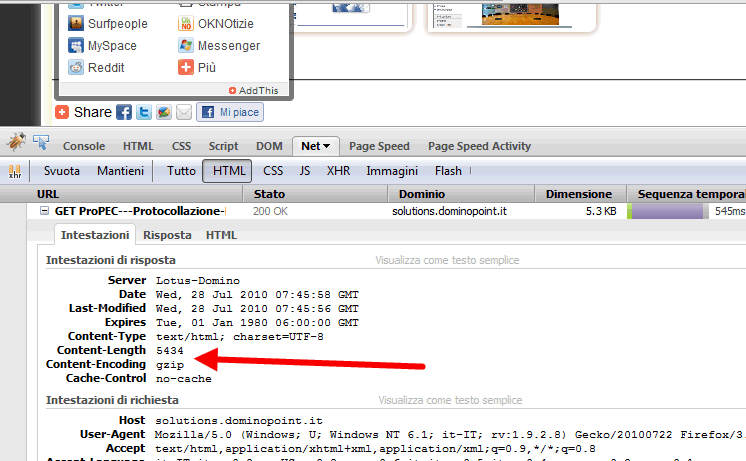Click the Surfpeople share icon
The height and width of the screenshot is (461, 746).
[76, 23]
